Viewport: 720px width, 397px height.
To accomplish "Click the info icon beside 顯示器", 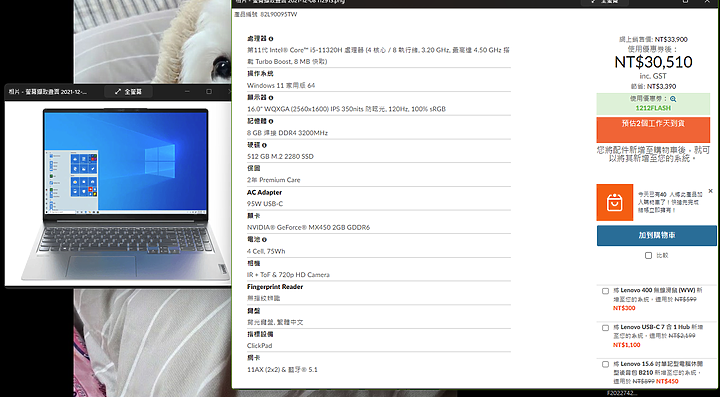I will (x=271, y=98).
